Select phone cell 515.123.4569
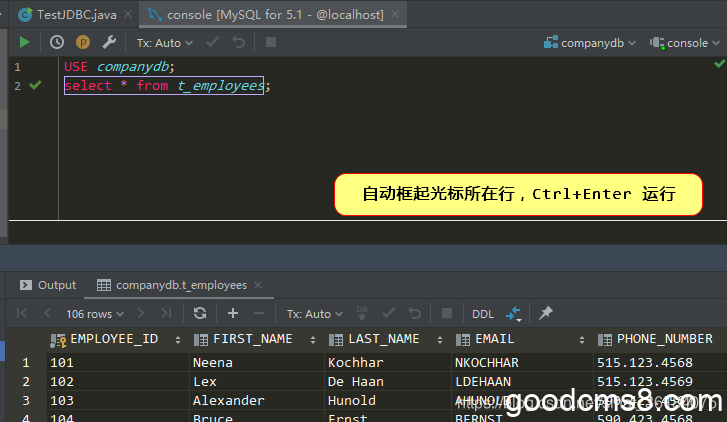The width and height of the screenshot is (727, 422). pyautogui.click(x=660, y=382)
